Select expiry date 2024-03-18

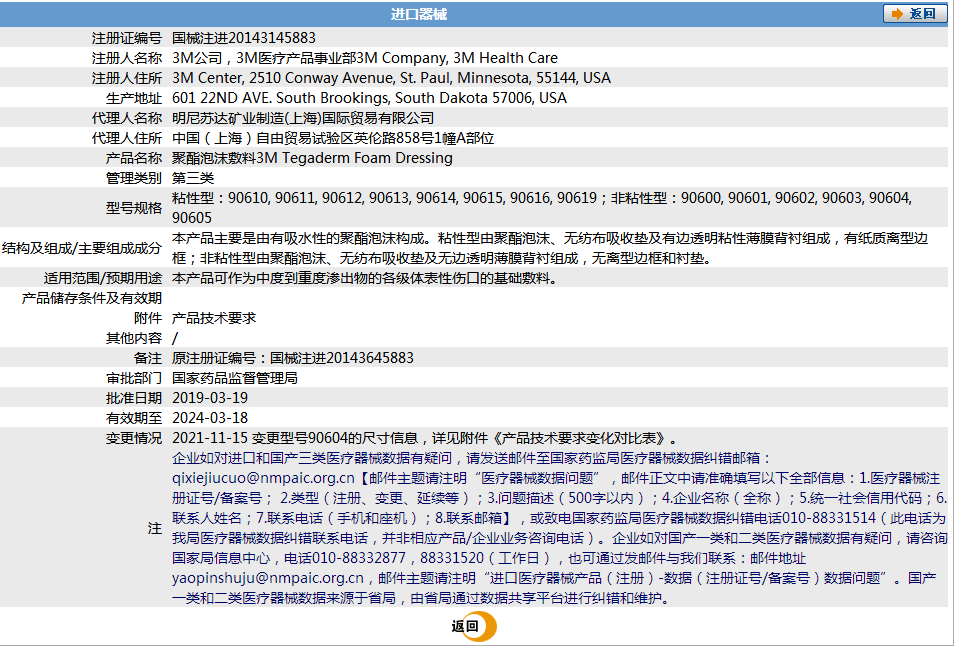(x=210, y=418)
